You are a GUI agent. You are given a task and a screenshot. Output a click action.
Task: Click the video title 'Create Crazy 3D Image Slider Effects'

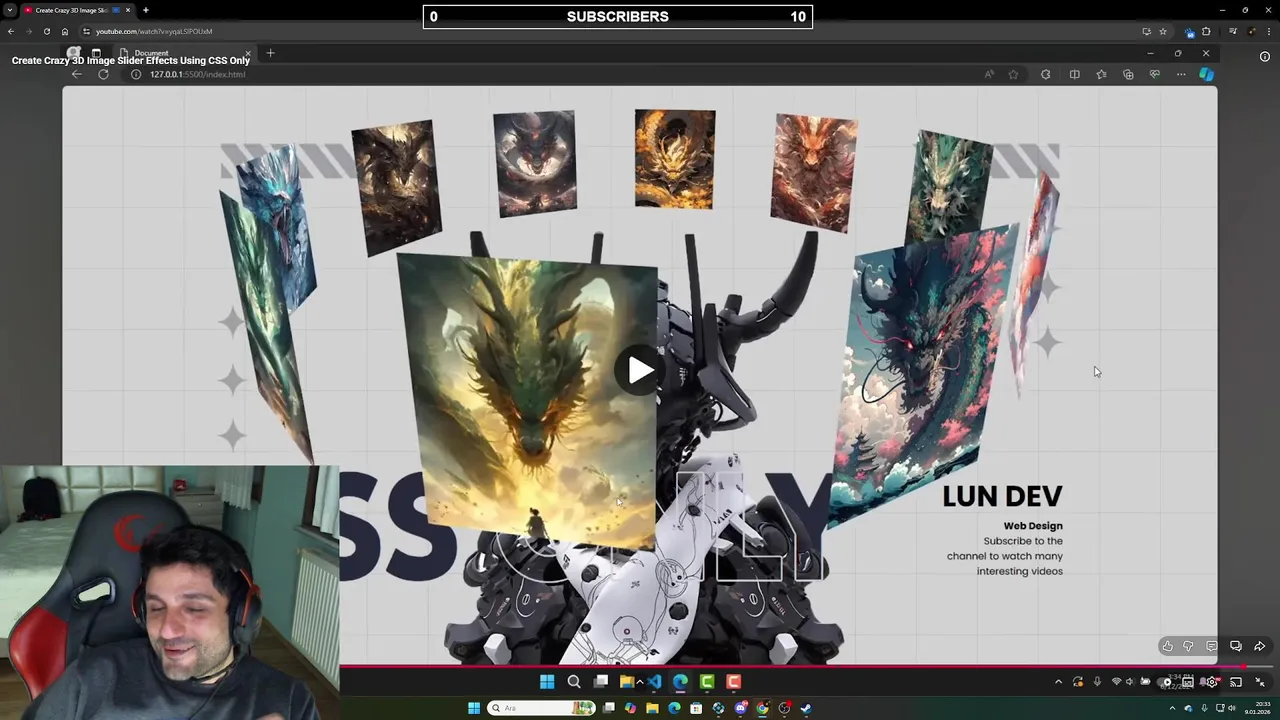pos(131,60)
